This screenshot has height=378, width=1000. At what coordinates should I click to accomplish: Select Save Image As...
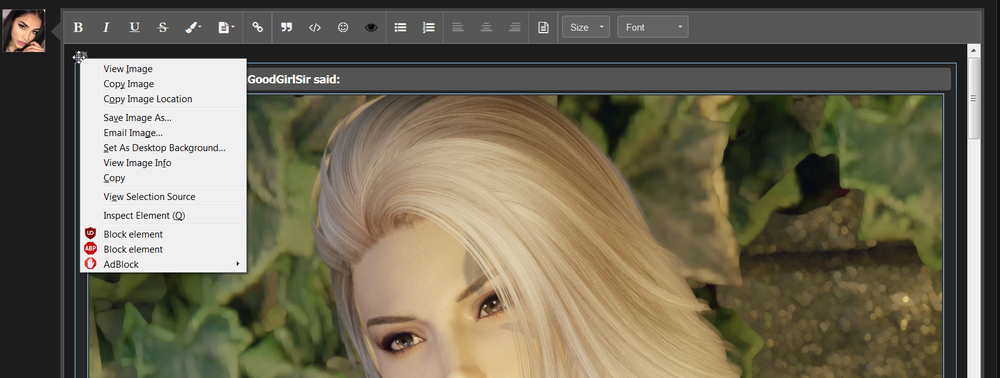(x=163, y=117)
